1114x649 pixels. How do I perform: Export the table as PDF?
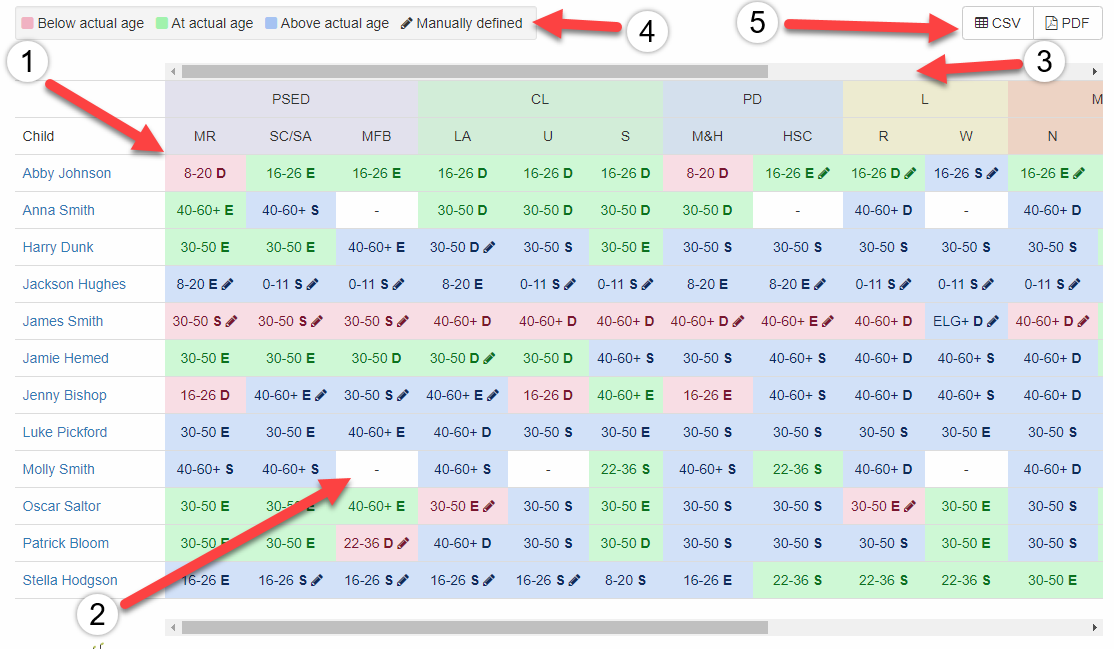pos(1067,23)
